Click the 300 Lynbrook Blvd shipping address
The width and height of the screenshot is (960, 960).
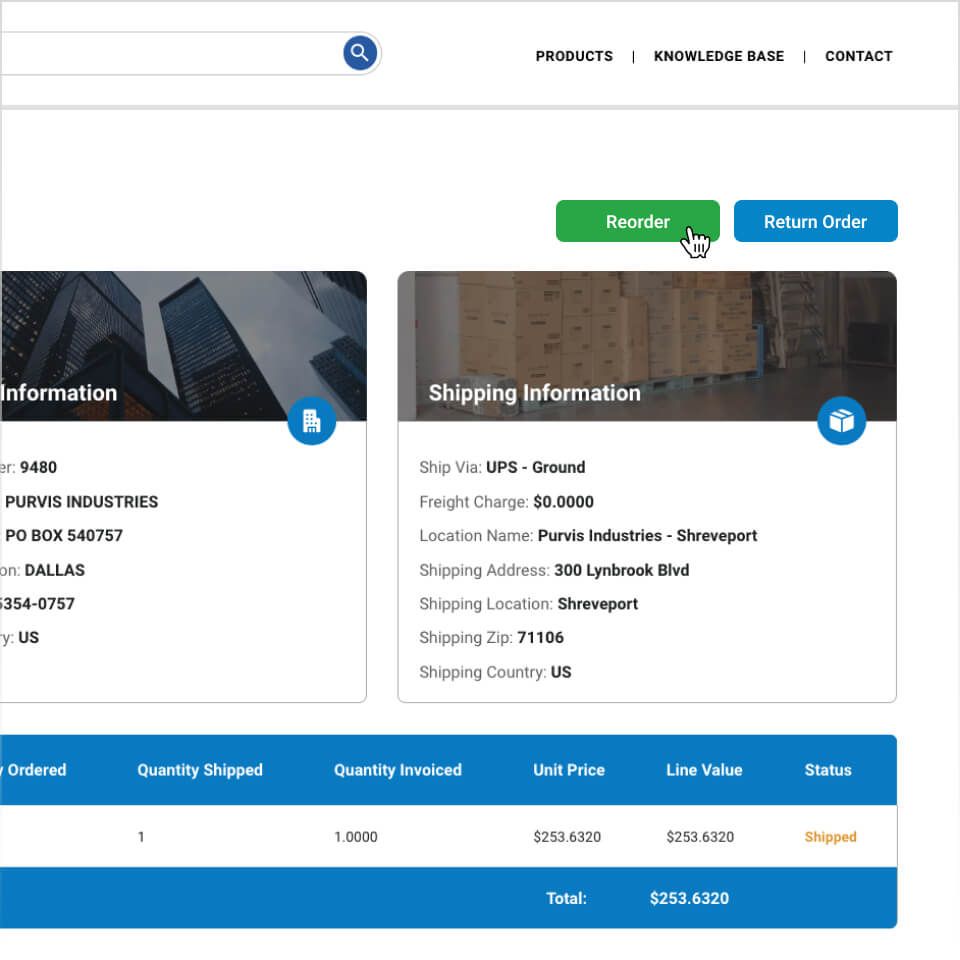[x=621, y=570]
